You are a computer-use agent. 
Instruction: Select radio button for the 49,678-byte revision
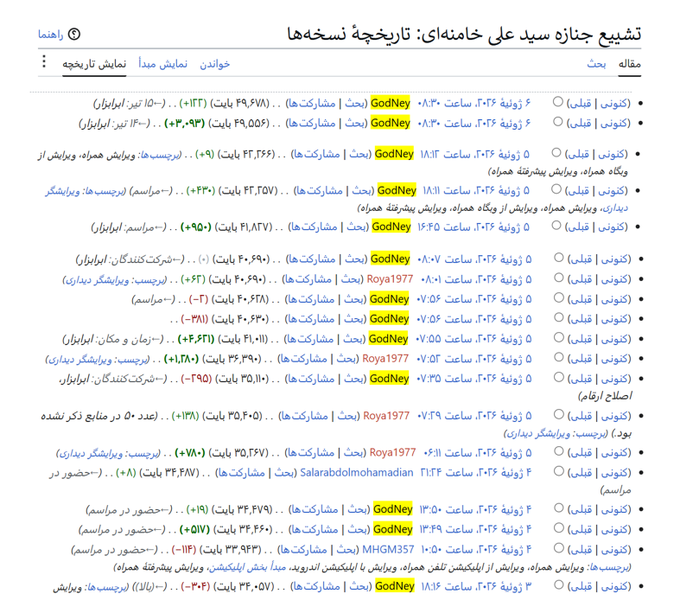pyautogui.click(x=558, y=102)
